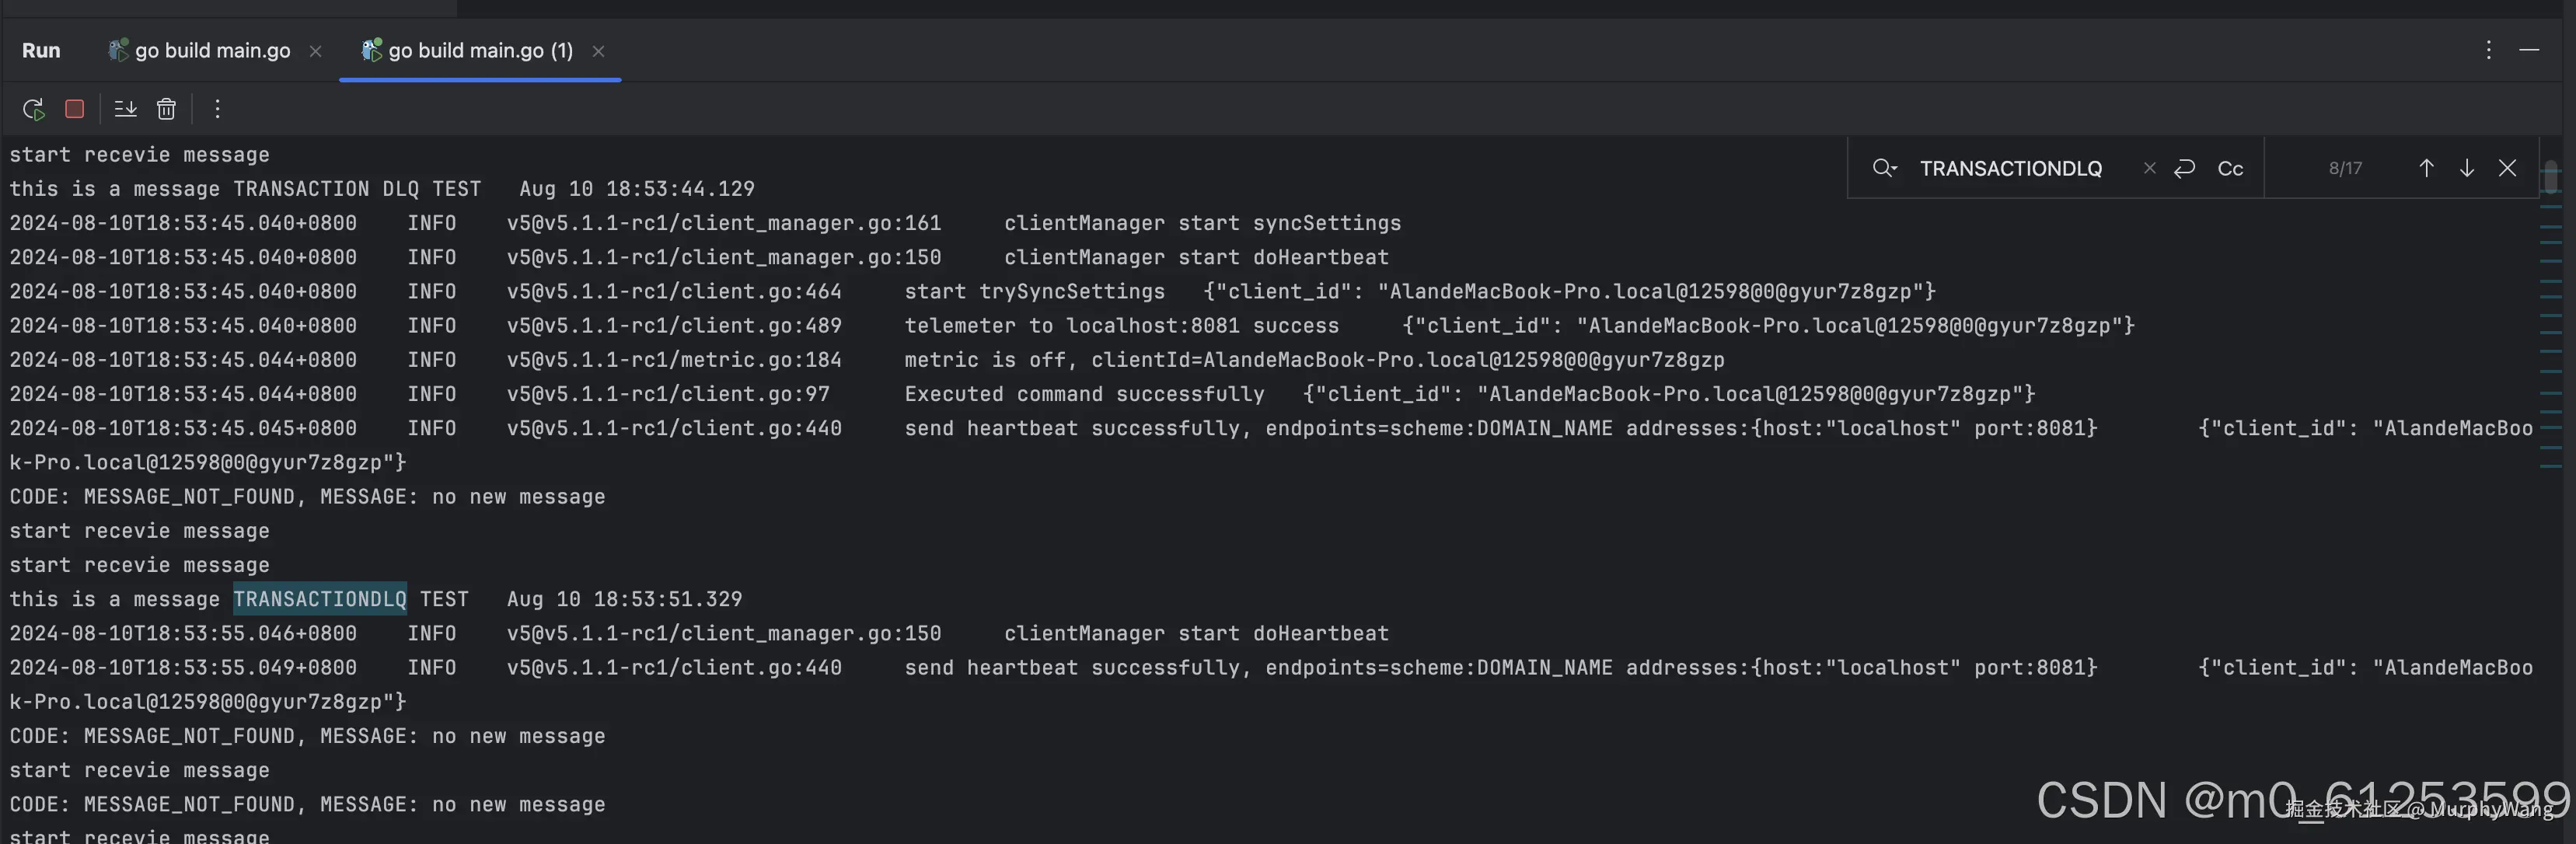This screenshot has height=844, width=2576.
Task: Close the first go build main.go tab
Action: (316, 51)
